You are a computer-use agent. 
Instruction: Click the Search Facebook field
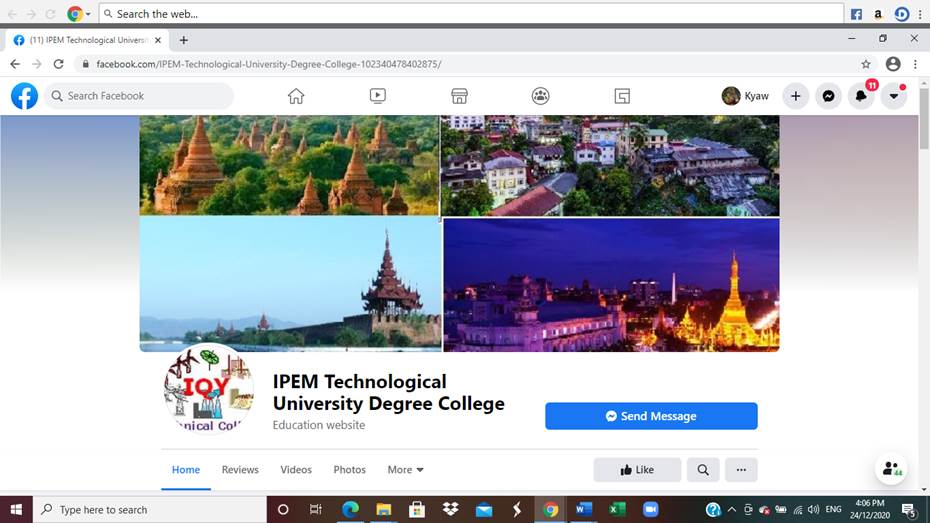point(139,96)
